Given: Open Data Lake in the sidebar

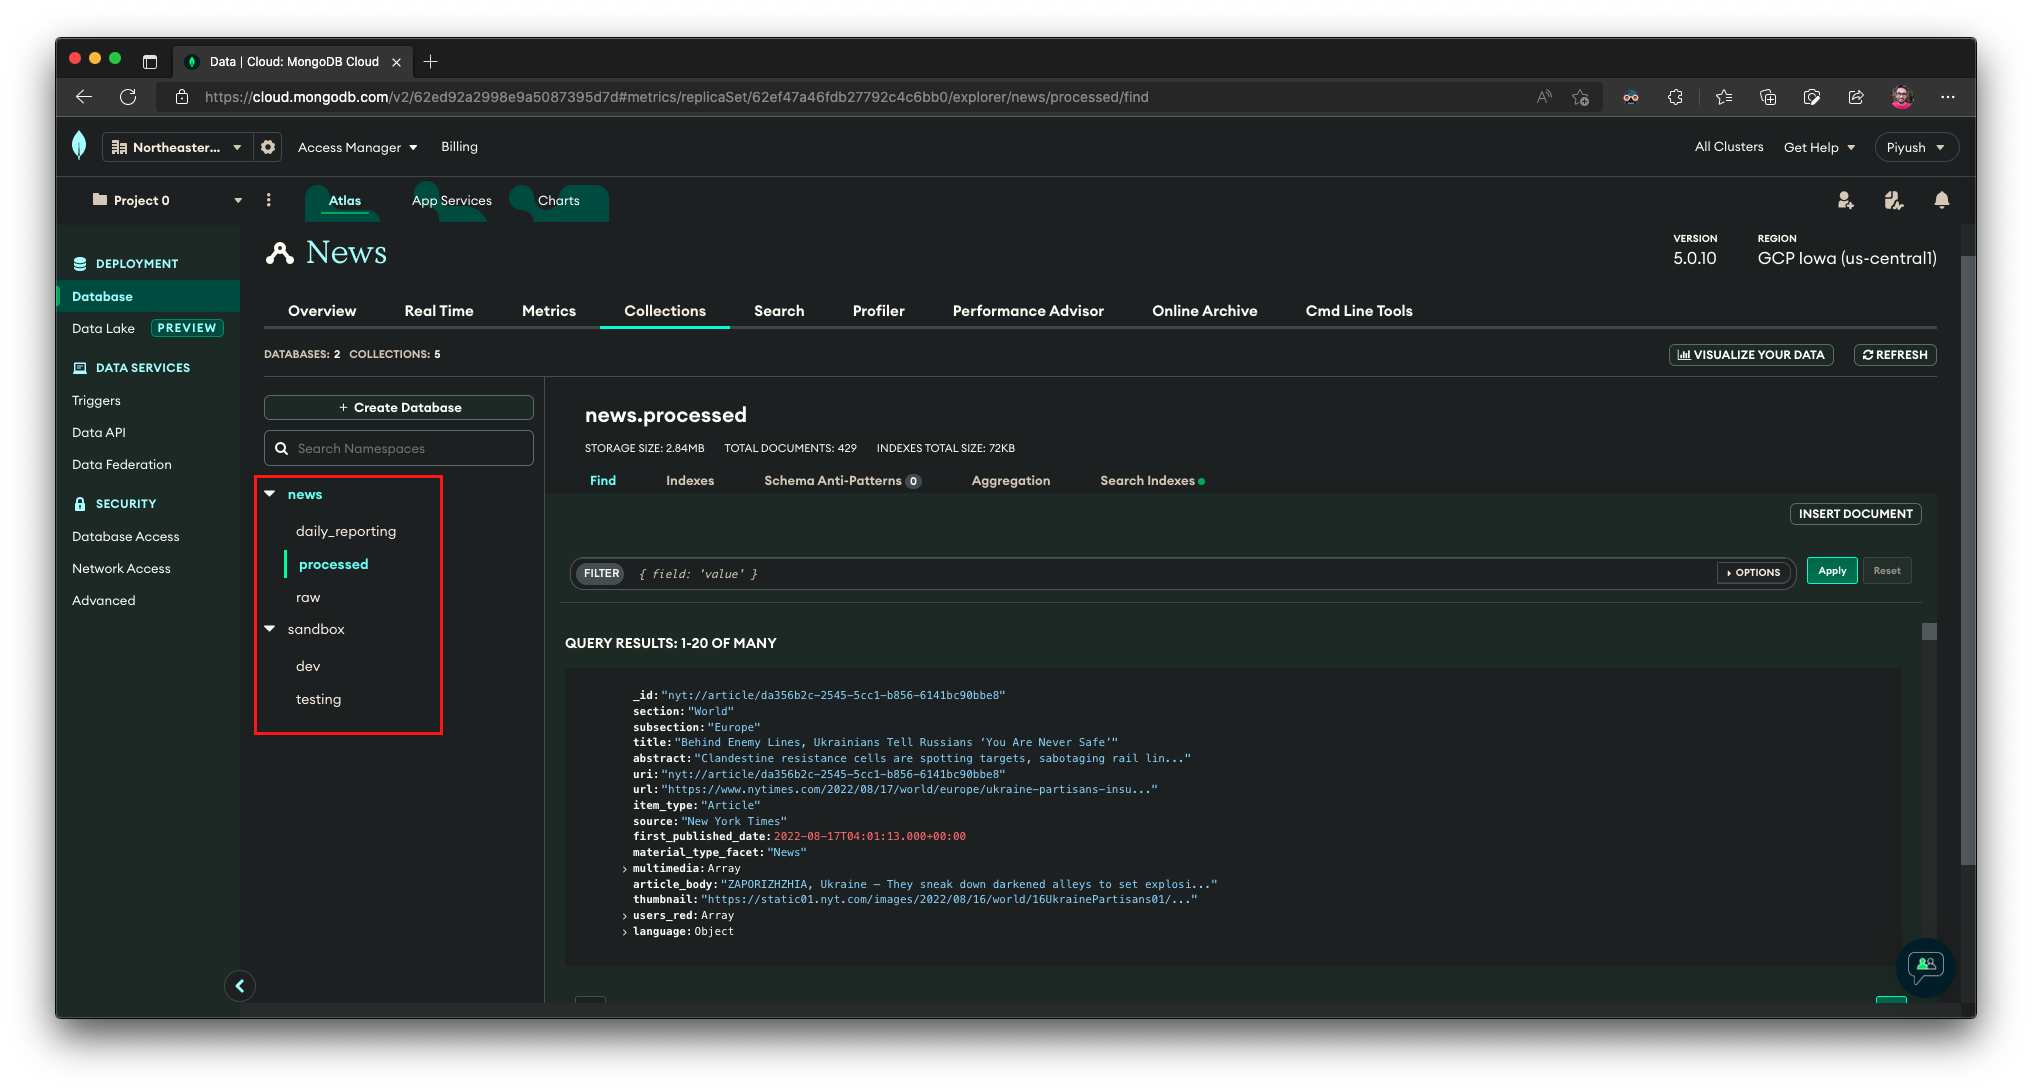Looking at the screenshot, I should pyautogui.click(x=103, y=329).
